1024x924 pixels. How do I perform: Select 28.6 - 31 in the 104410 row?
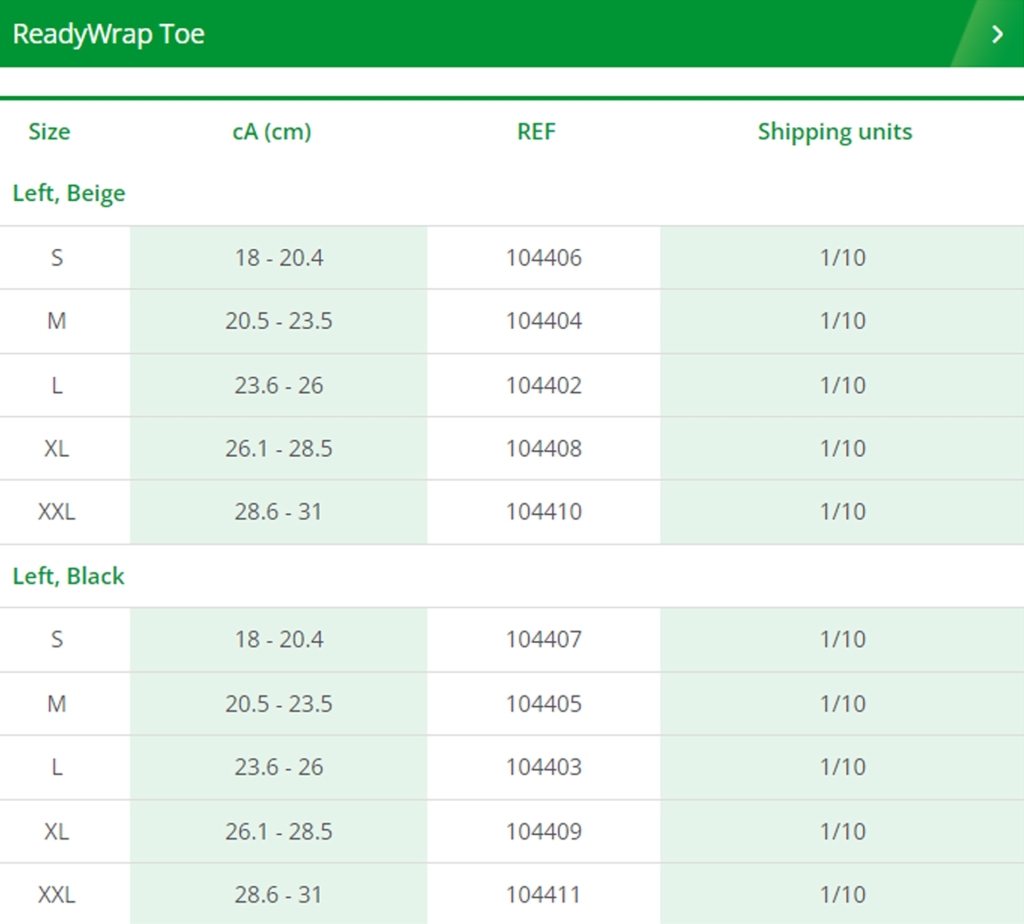coord(279,512)
